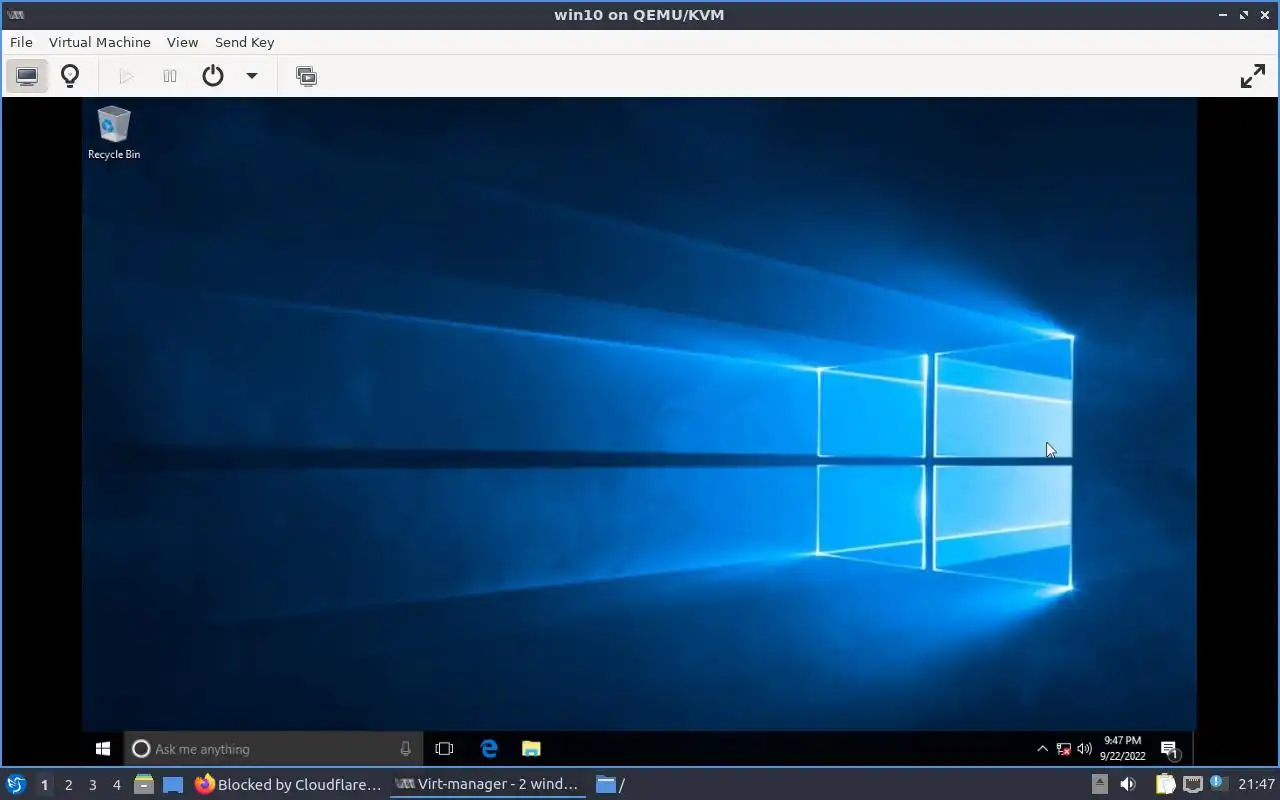The width and height of the screenshot is (1280, 800).
Task: Switch to fullscreen view icon
Action: 1253,76
